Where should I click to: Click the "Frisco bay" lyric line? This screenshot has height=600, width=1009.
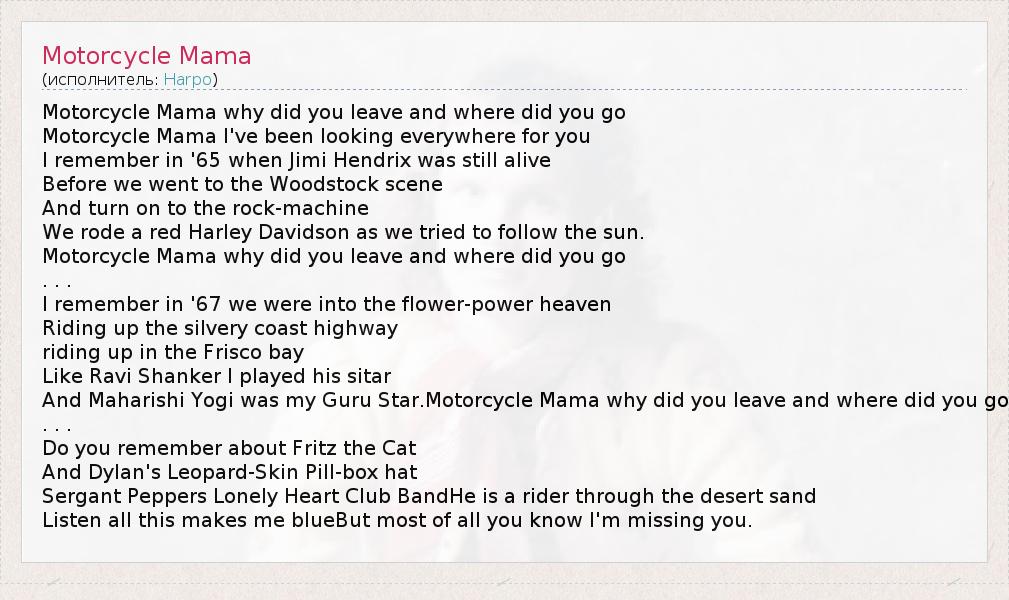click(x=173, y=352)
